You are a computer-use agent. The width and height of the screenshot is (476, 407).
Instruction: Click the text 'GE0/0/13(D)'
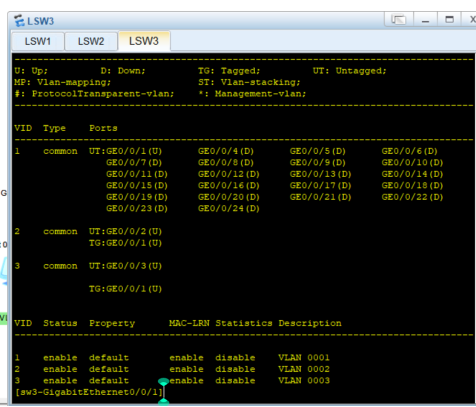(x=320, y=174)
